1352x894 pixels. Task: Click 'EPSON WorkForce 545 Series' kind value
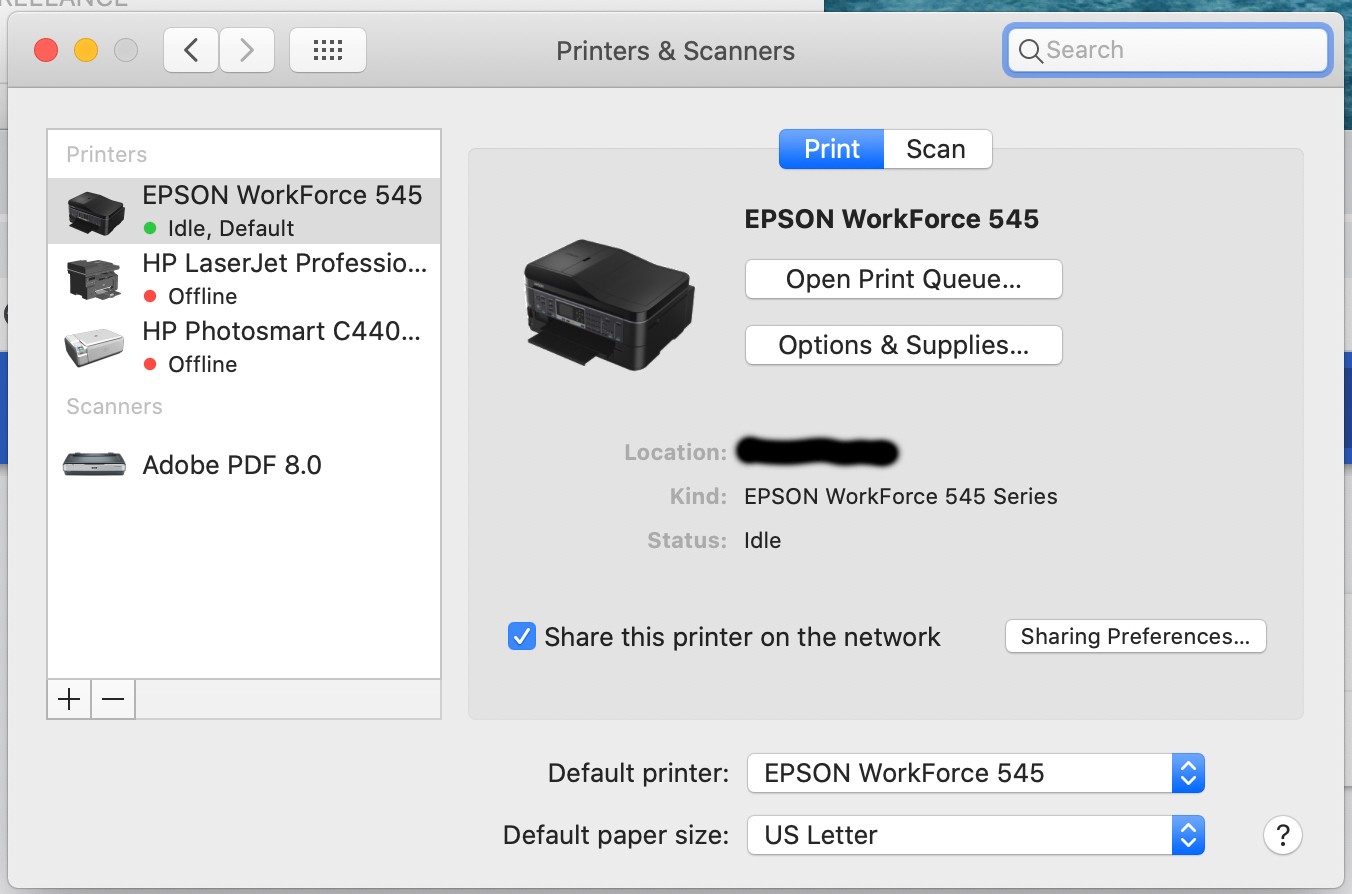coord(901,496)
